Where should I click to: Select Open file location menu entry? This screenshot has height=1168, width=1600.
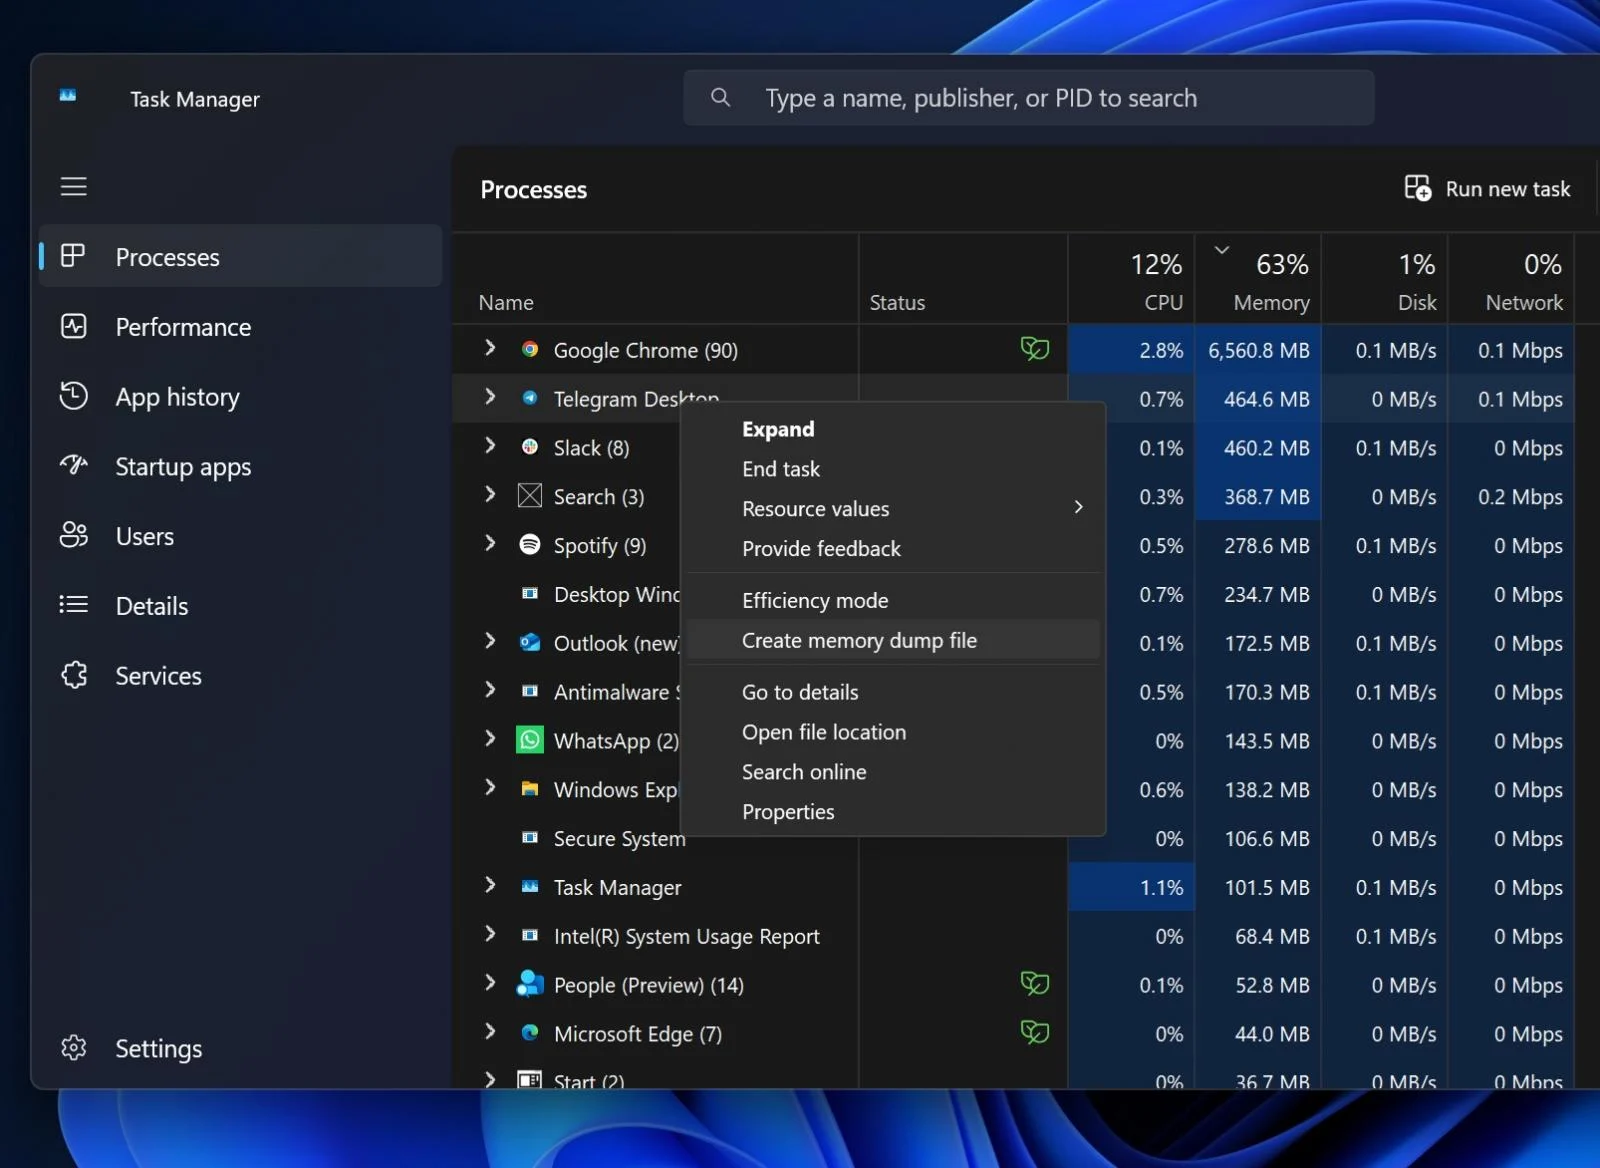[894, 732]
